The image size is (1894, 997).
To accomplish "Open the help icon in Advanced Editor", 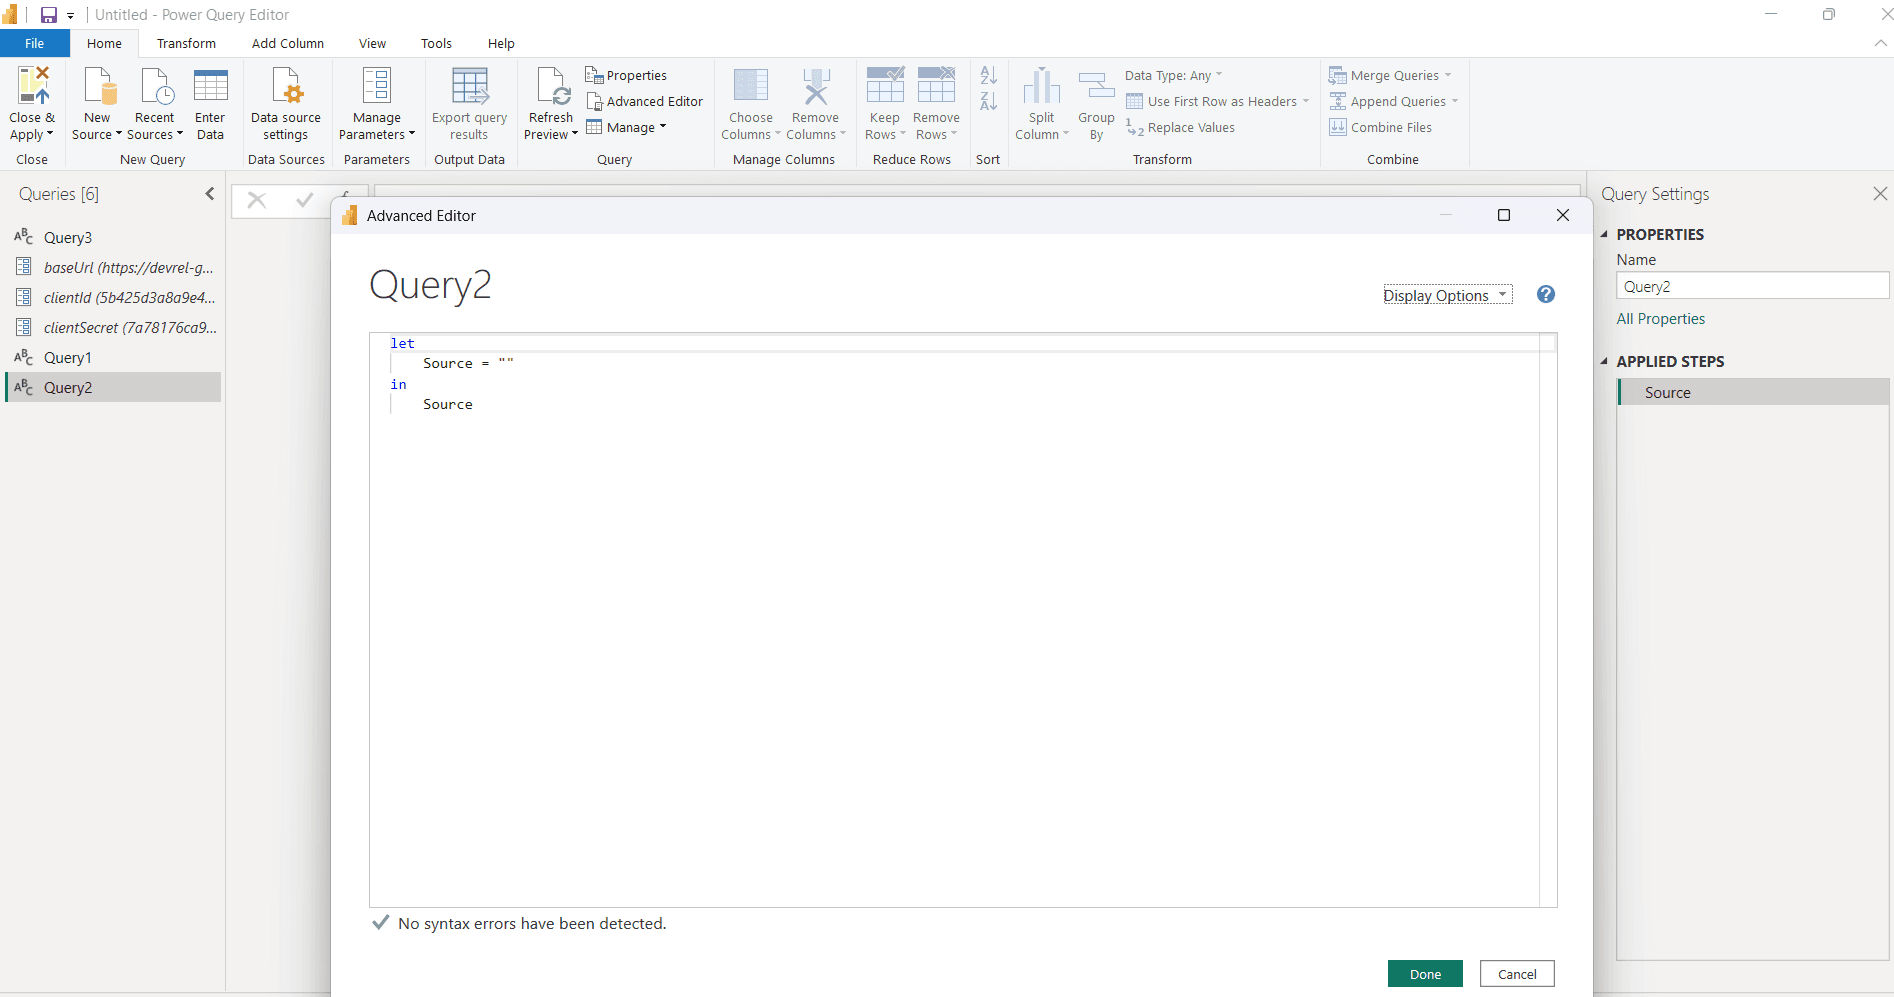I will pyautogui.click(x=1546, y=294).
